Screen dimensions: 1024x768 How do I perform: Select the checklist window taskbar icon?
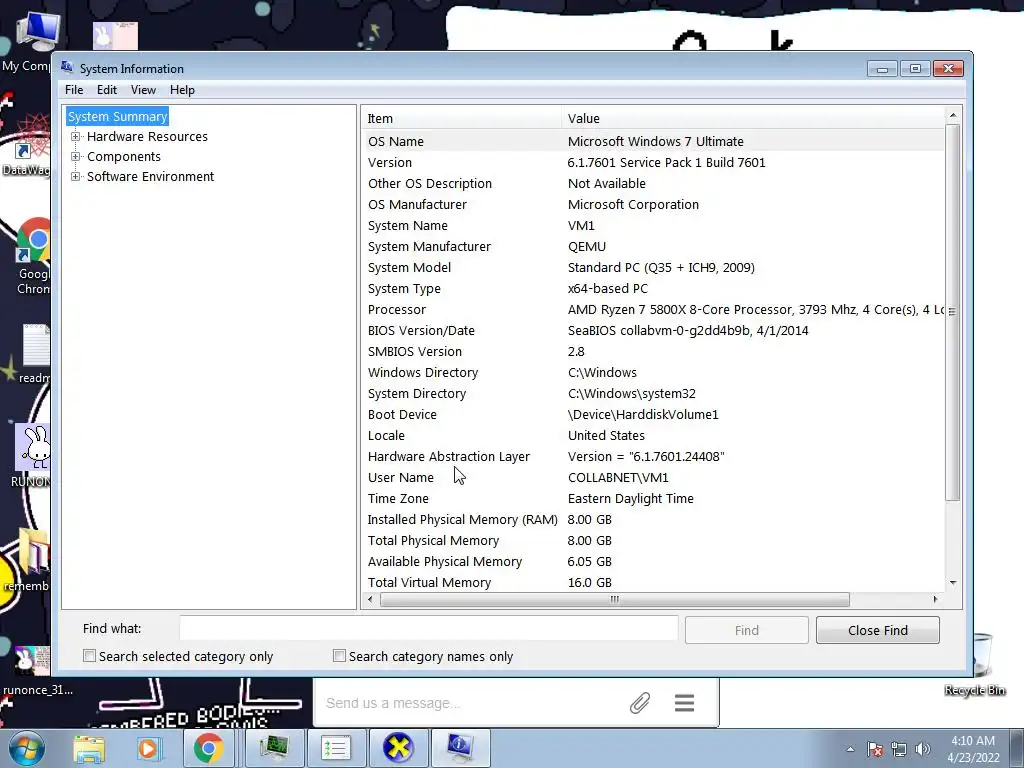click(336, 748)
